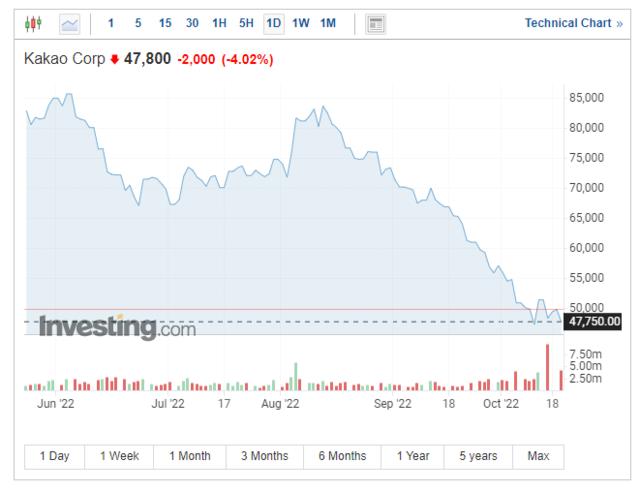Show the 1 Week time range
Viewport: 640px width, 492px height.
(x=118, y=456)
